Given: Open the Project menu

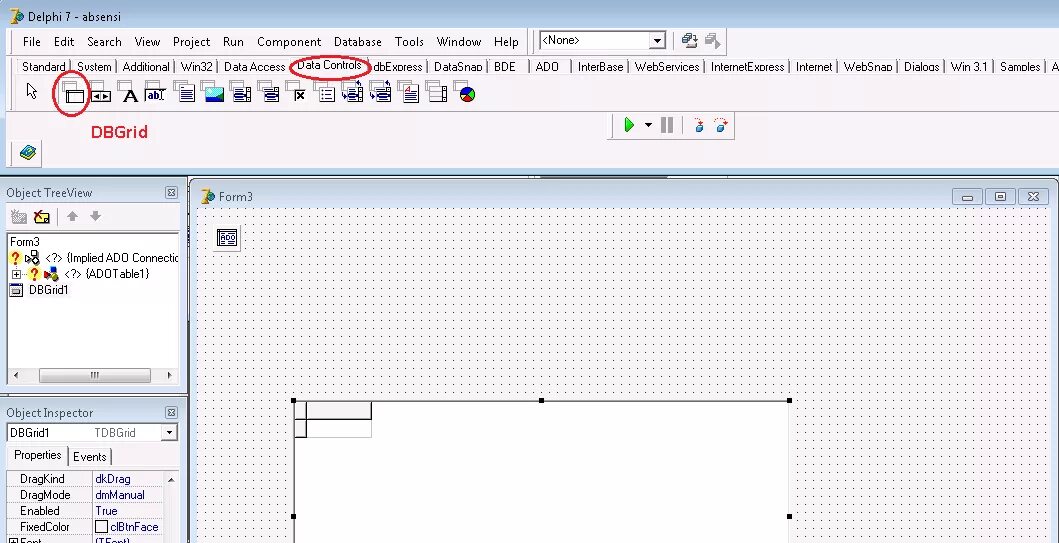Looking at the screenshot, I should 191,42.
